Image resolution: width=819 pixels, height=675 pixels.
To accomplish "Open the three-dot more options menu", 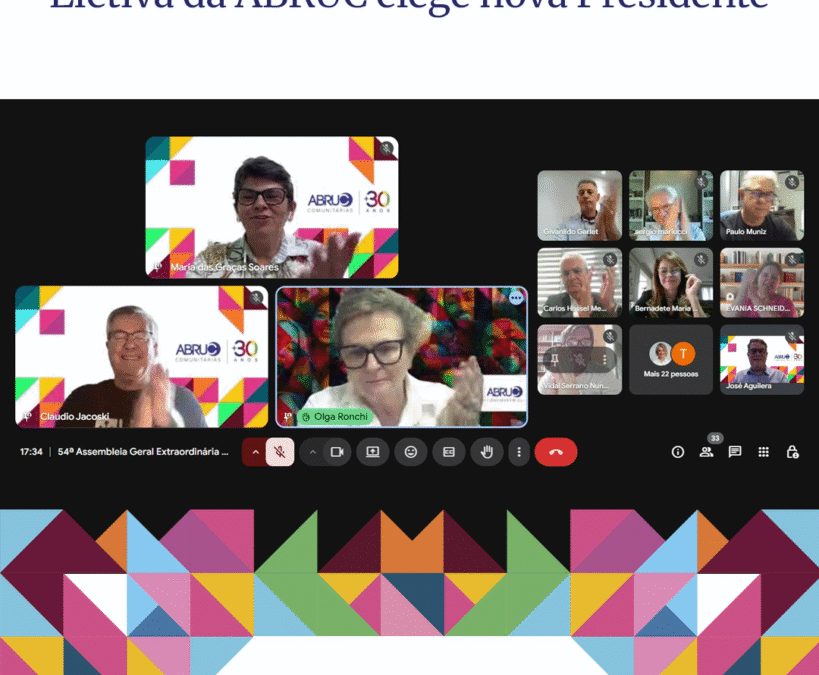I will click(518, 452).
